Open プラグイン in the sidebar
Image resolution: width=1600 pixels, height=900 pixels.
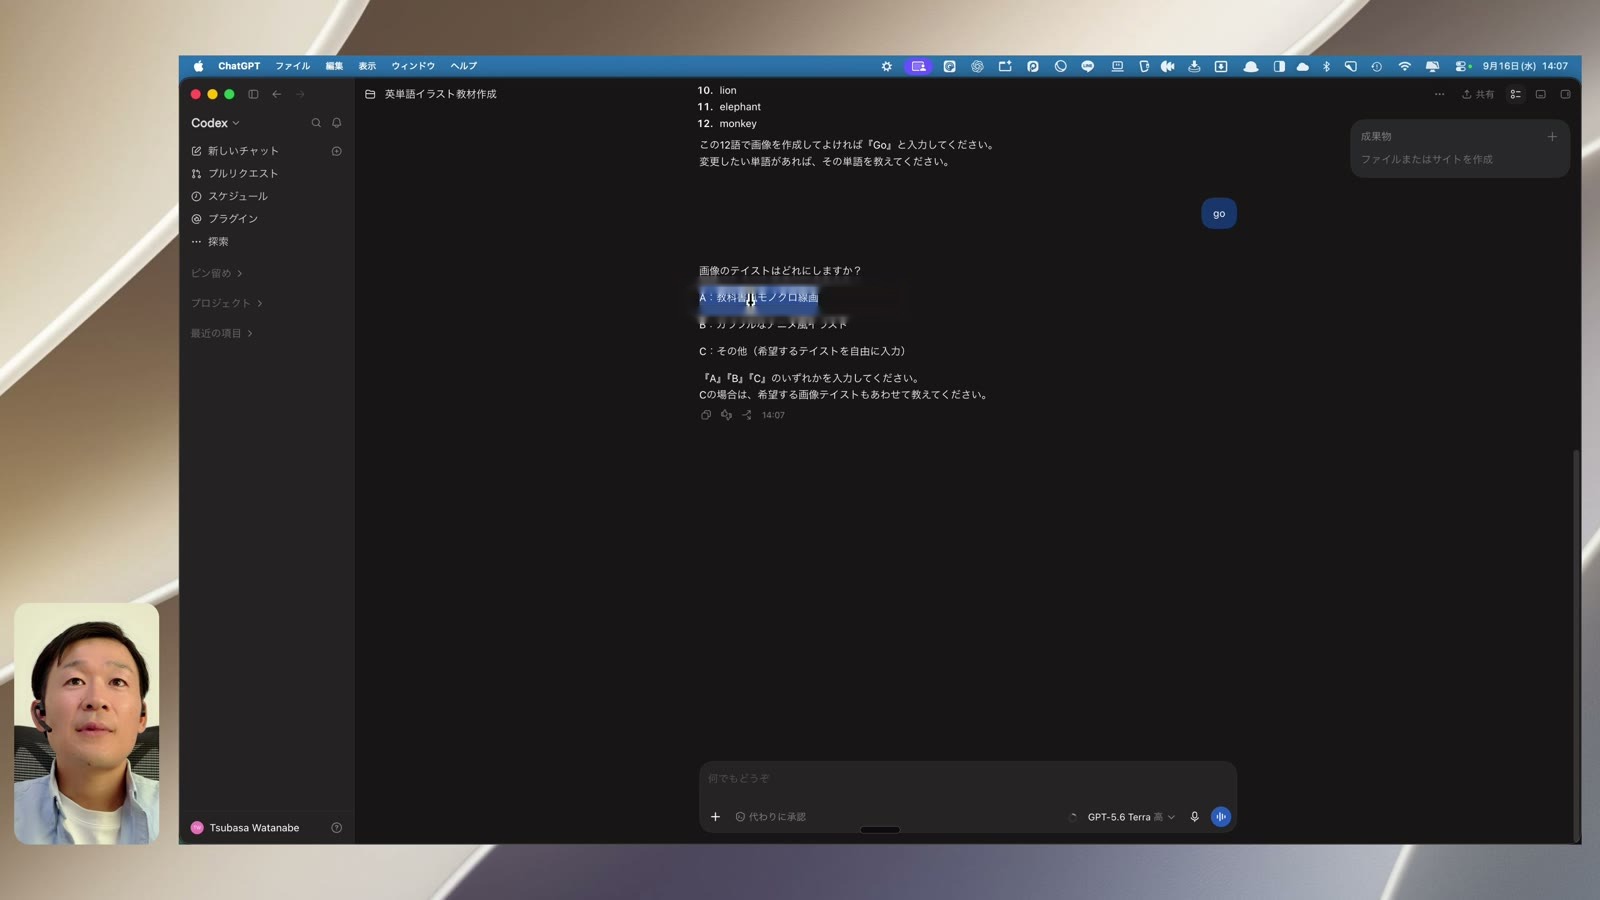[x=225, y=219]
